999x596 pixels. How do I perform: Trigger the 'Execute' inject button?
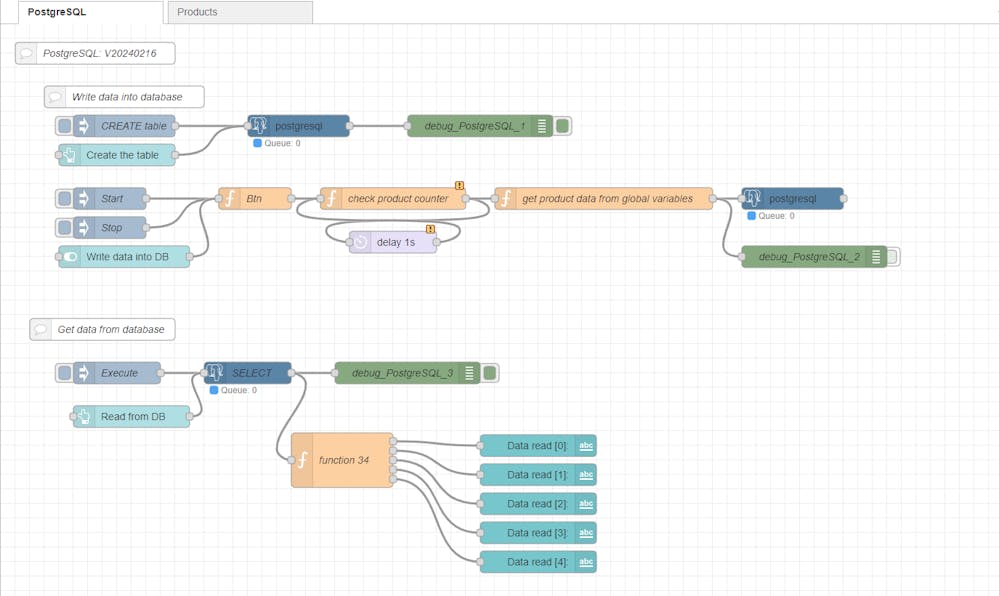[x=64, y=373]
